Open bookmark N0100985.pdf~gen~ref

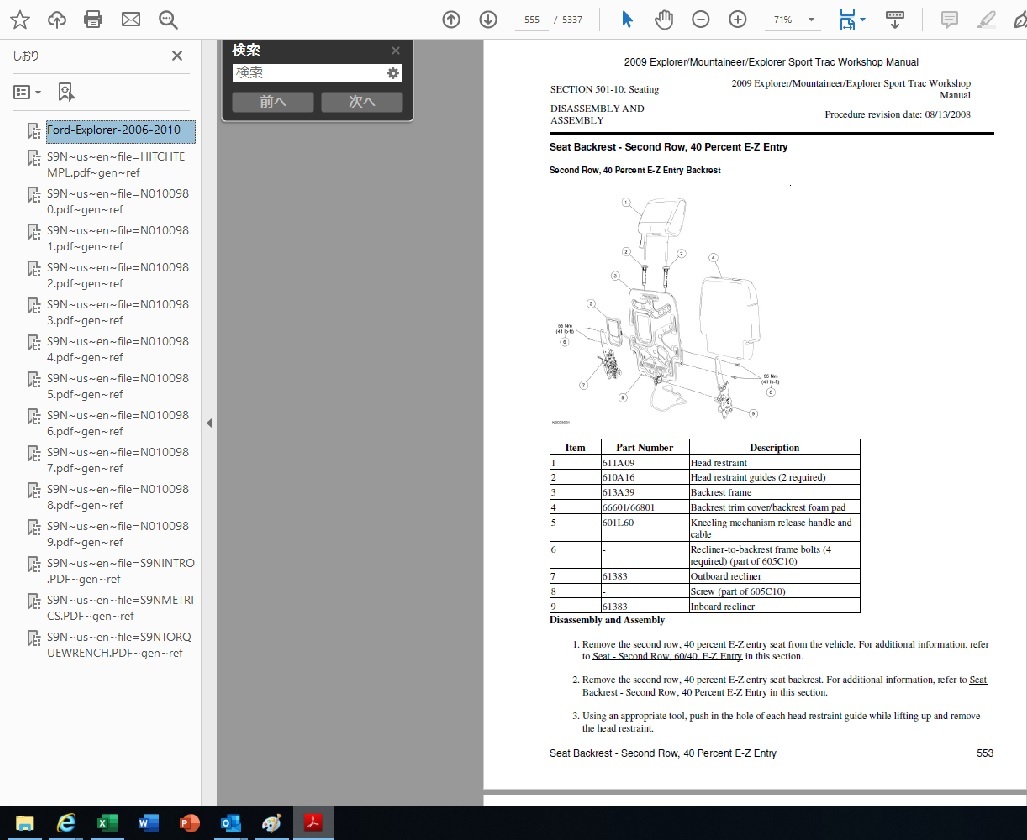coord(117,386)
